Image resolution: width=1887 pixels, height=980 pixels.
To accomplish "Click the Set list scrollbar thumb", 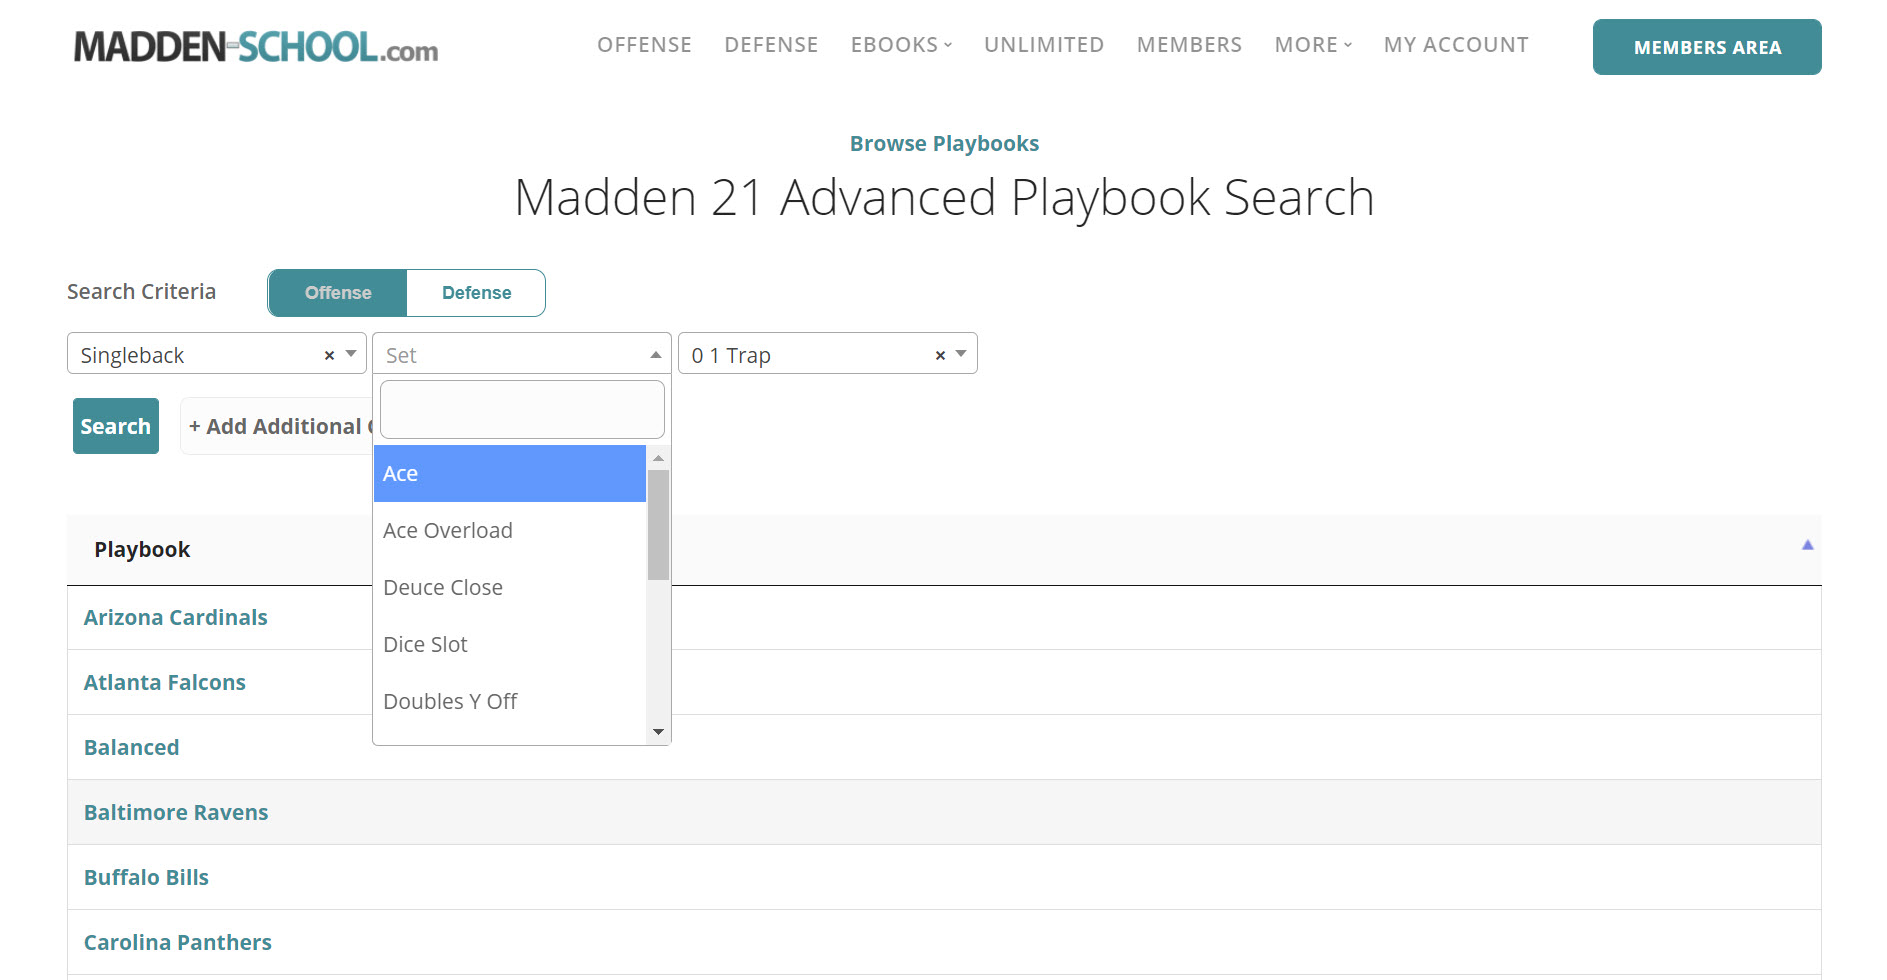I will coord(658,525).
